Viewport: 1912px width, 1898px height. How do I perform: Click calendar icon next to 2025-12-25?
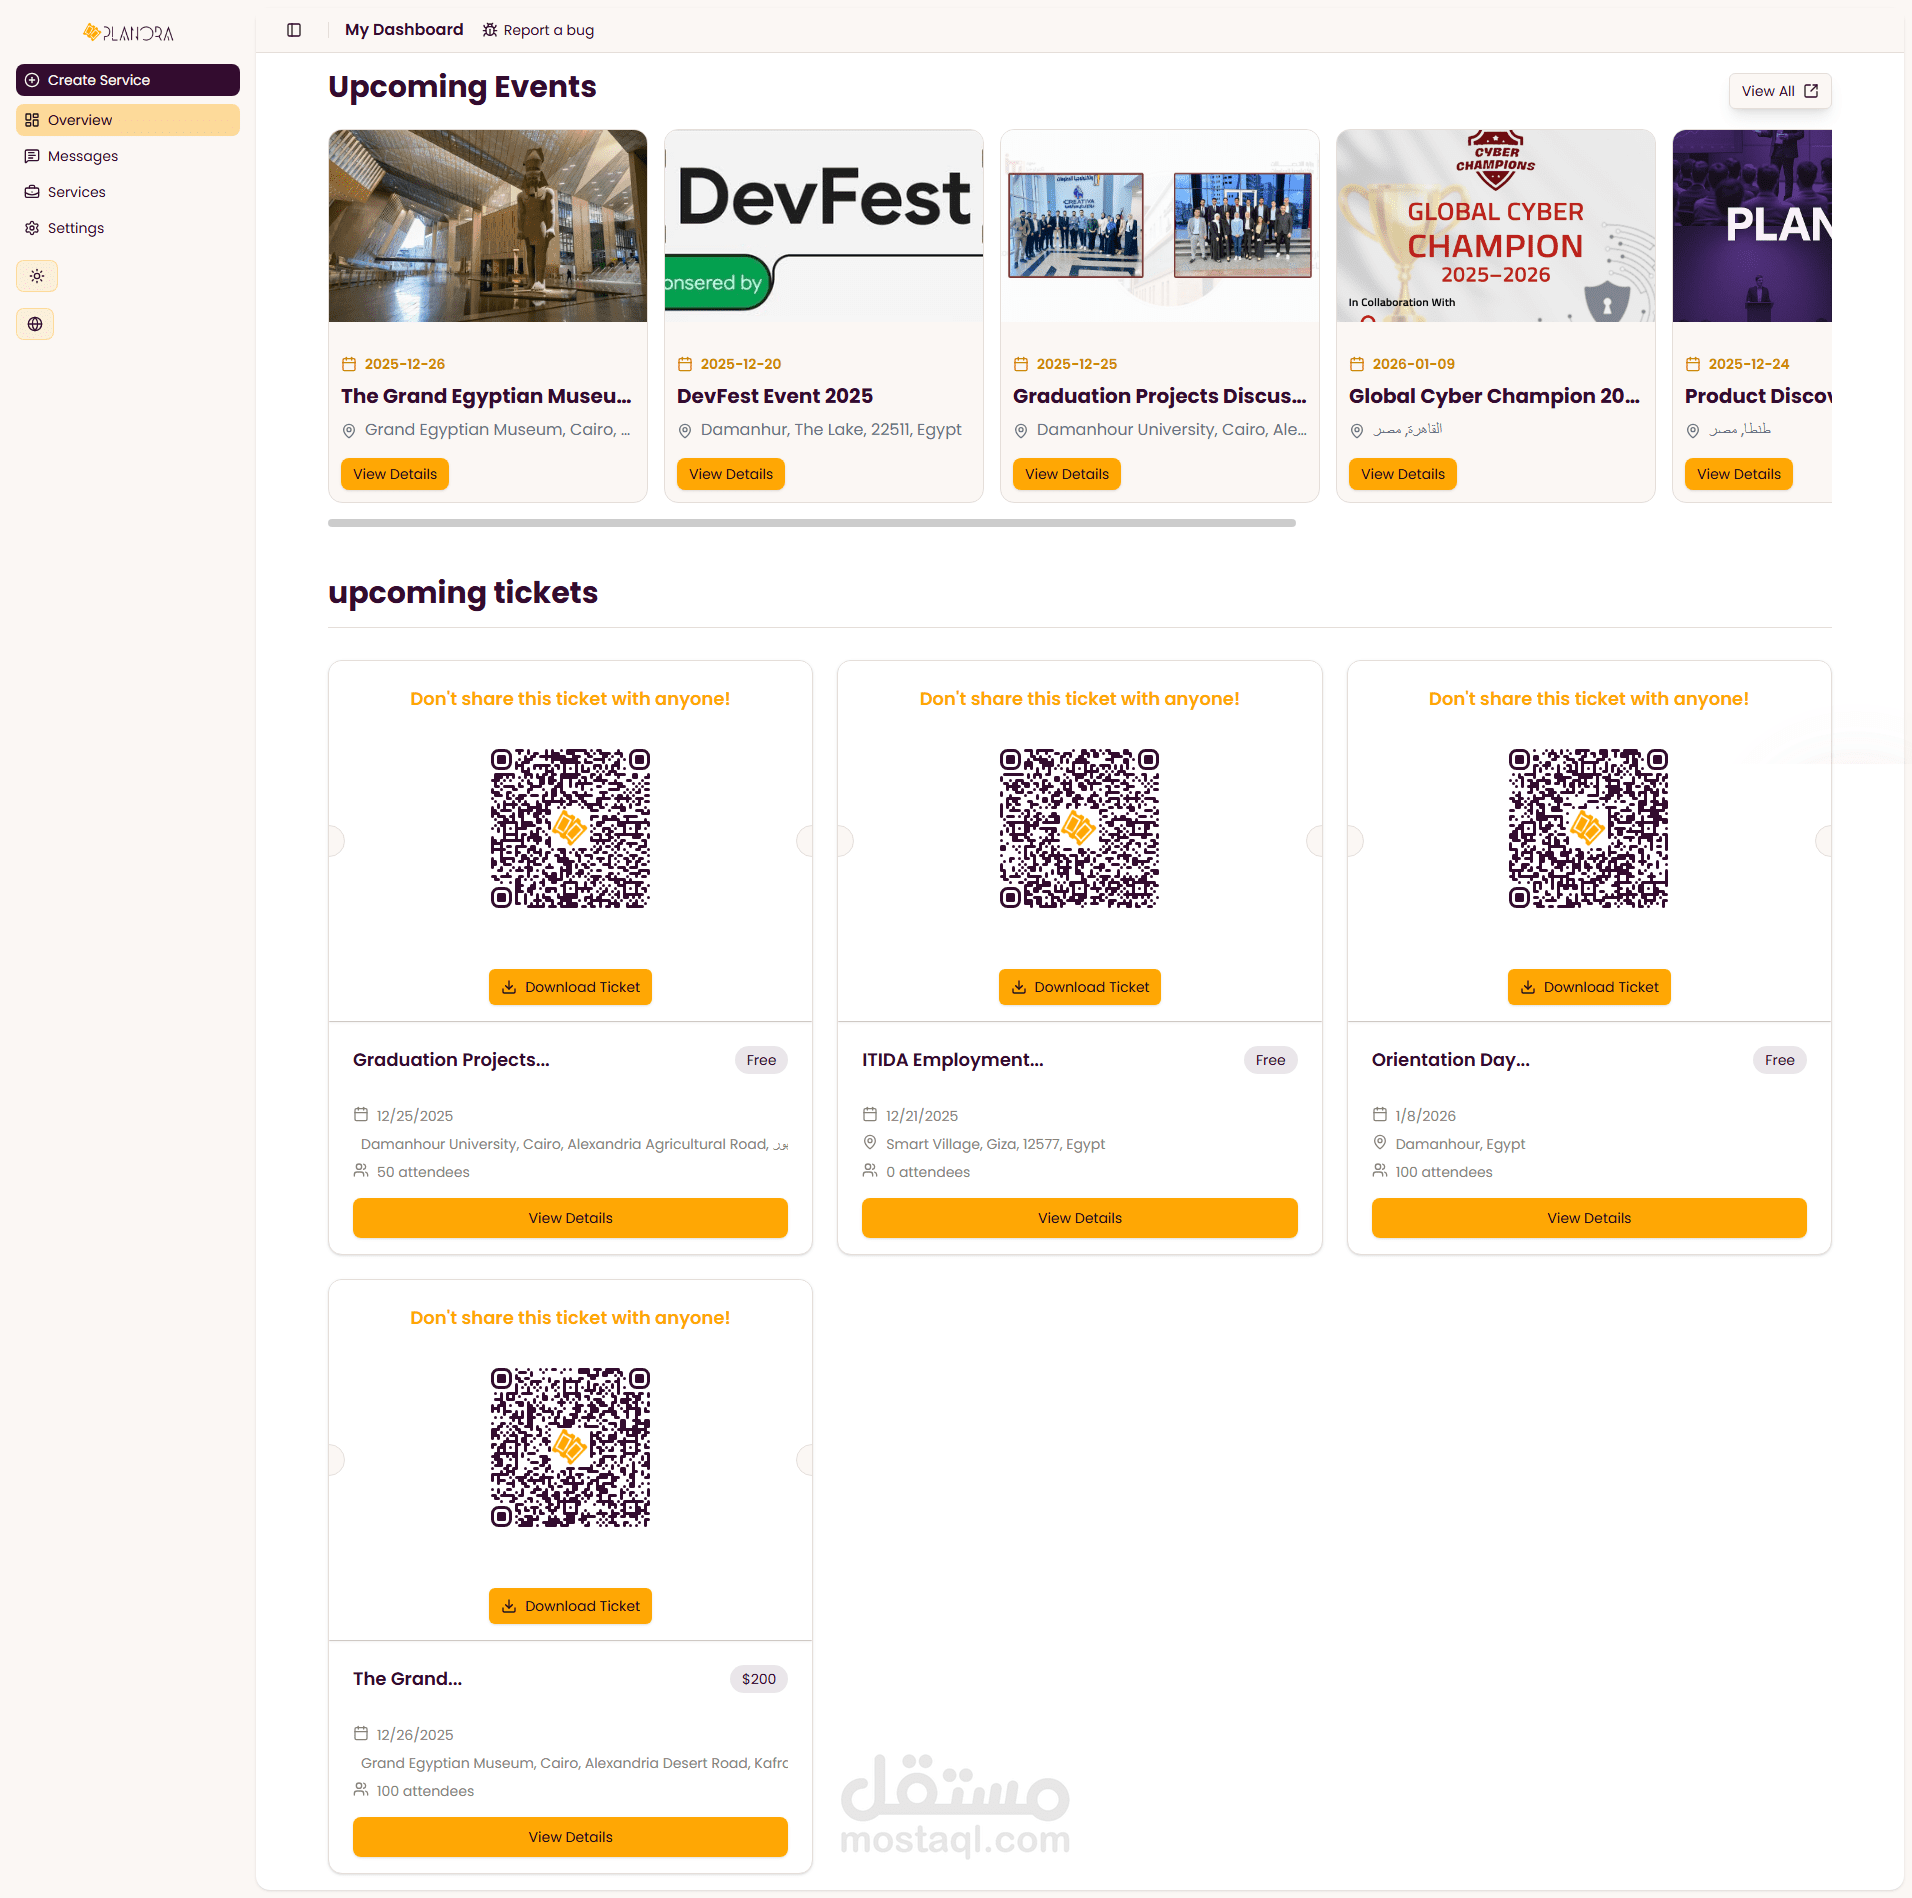click(x=1021, y=364)
